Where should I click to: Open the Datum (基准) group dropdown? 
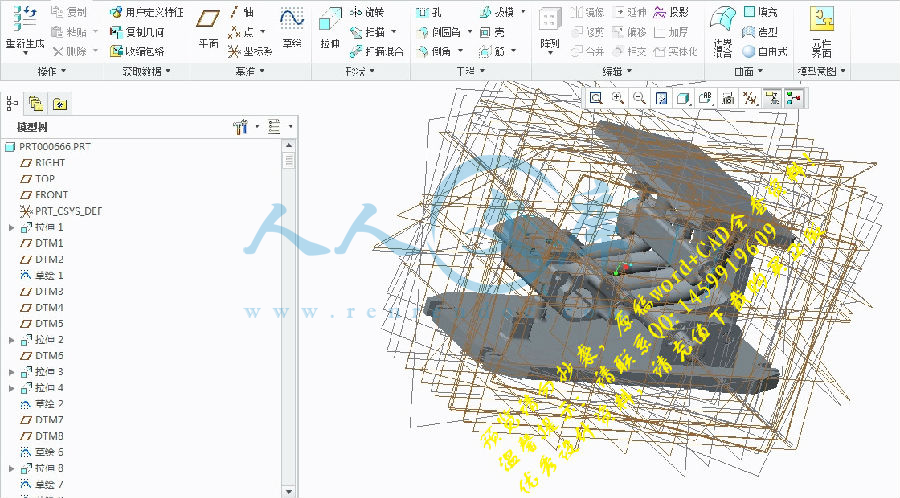250,71
